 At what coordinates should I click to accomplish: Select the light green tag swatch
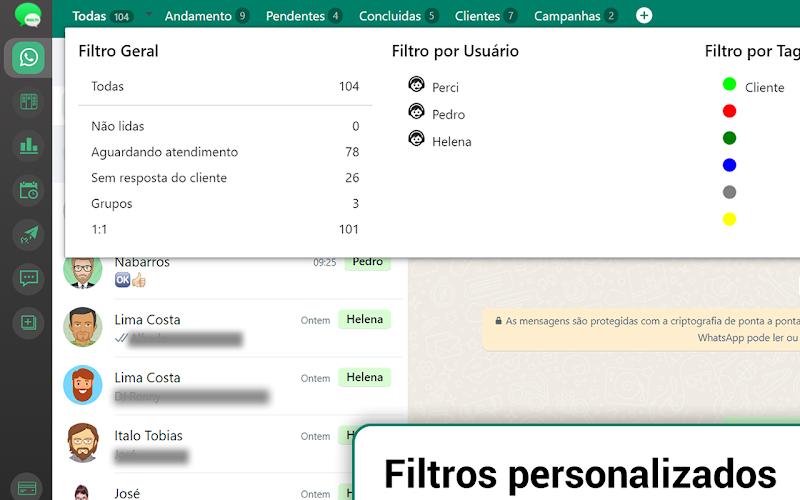coord(730,84)
